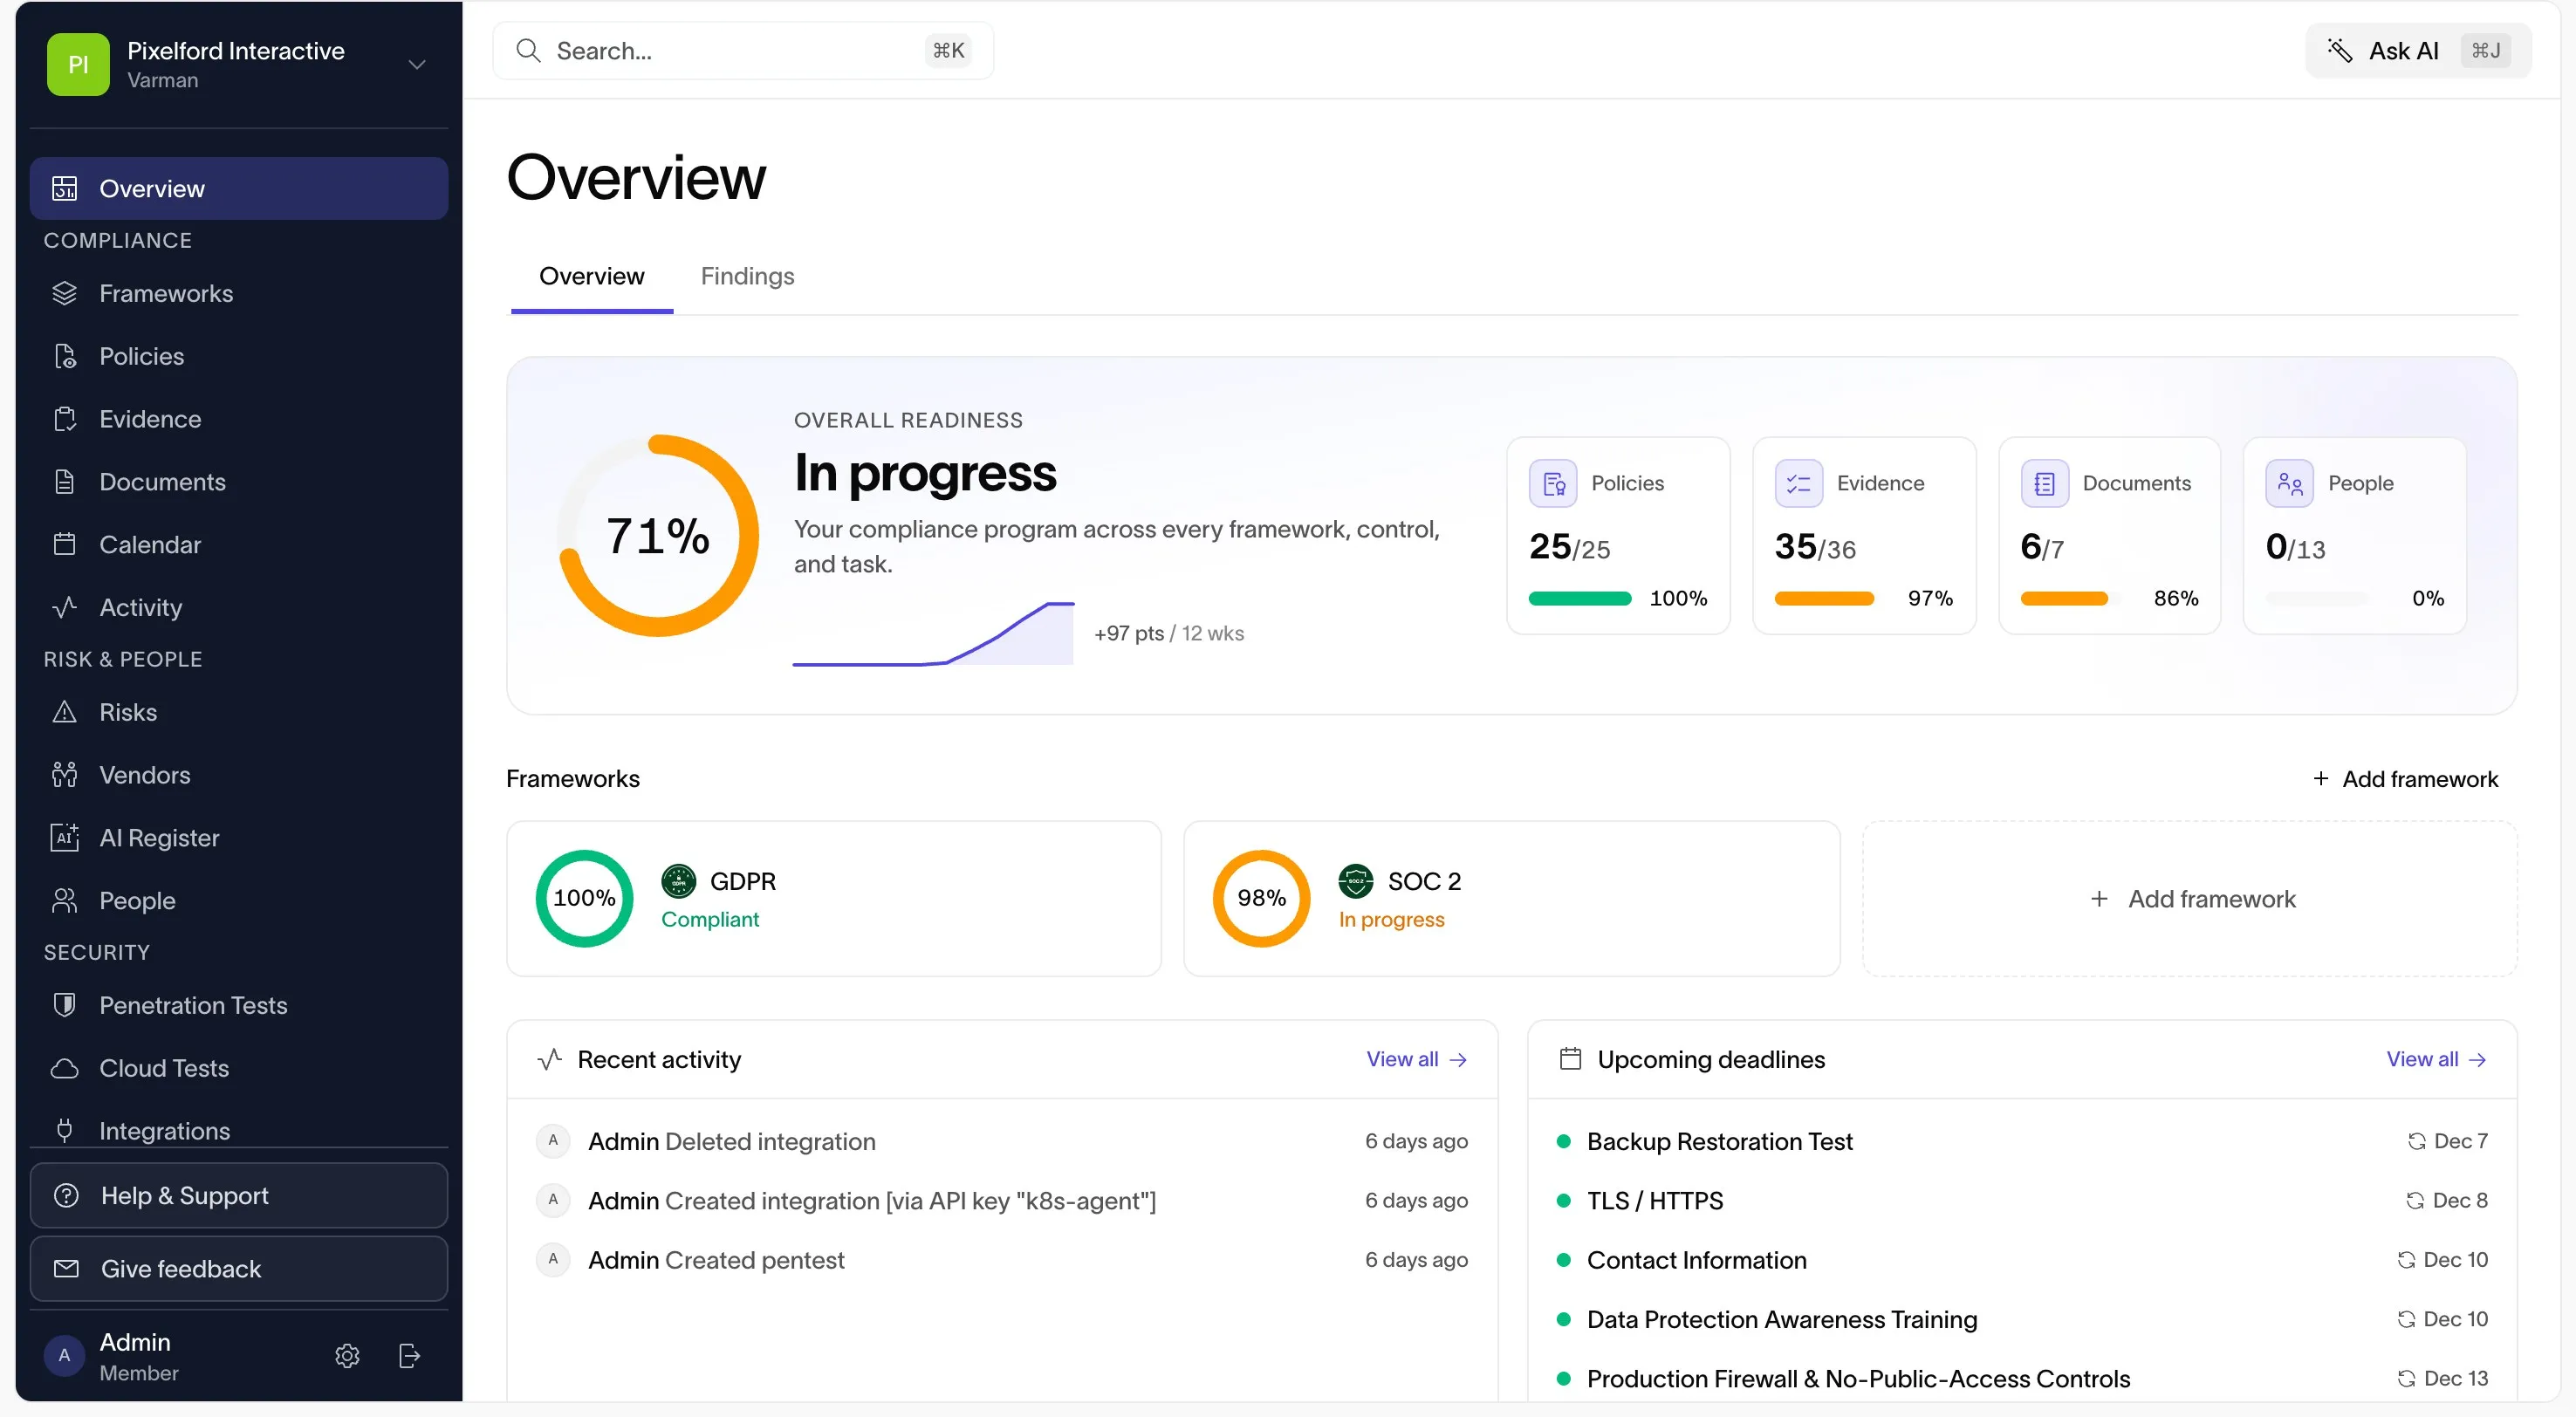Click the dashed Add framework card

[x=2189, y=898]
